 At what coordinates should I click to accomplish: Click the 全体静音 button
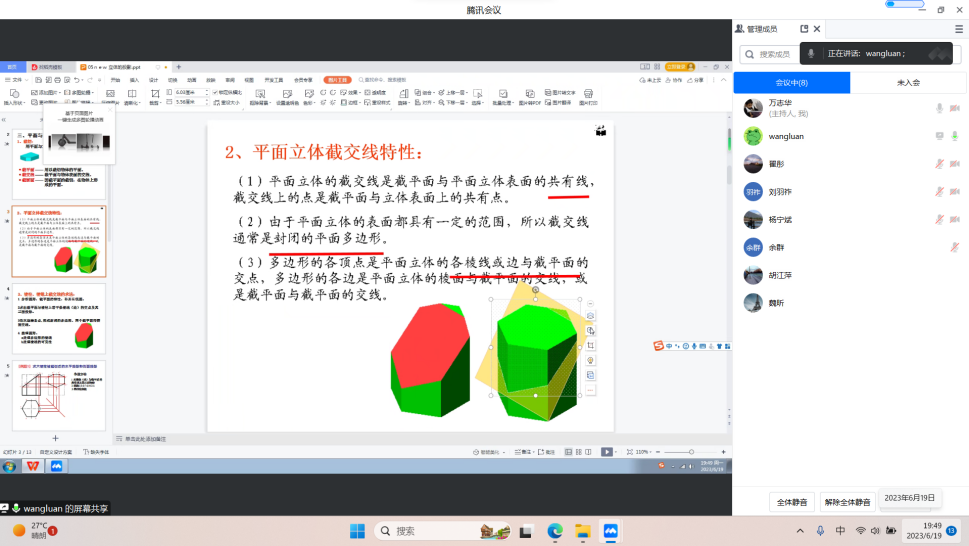[792, 502]
